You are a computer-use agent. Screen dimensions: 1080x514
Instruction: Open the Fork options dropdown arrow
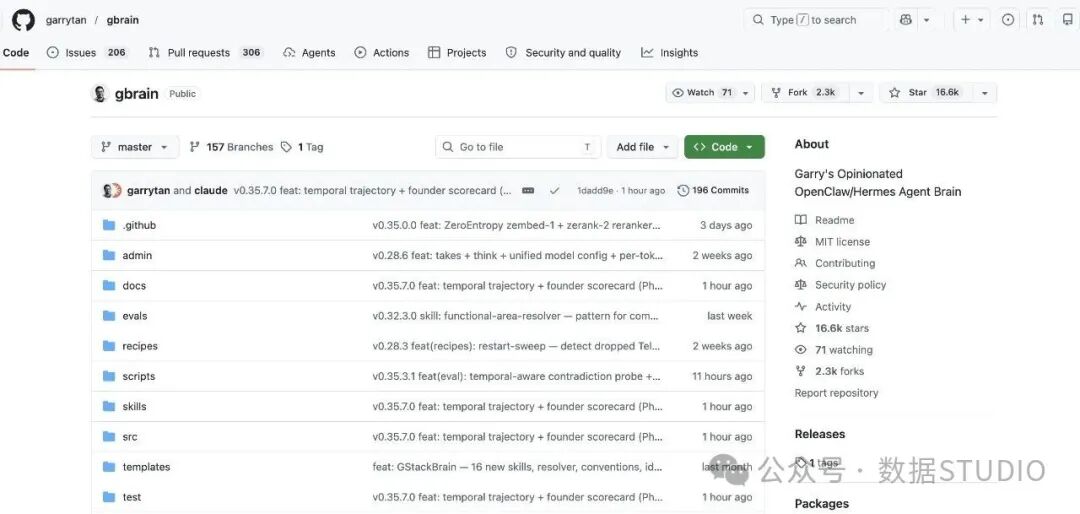pos(860,93)
